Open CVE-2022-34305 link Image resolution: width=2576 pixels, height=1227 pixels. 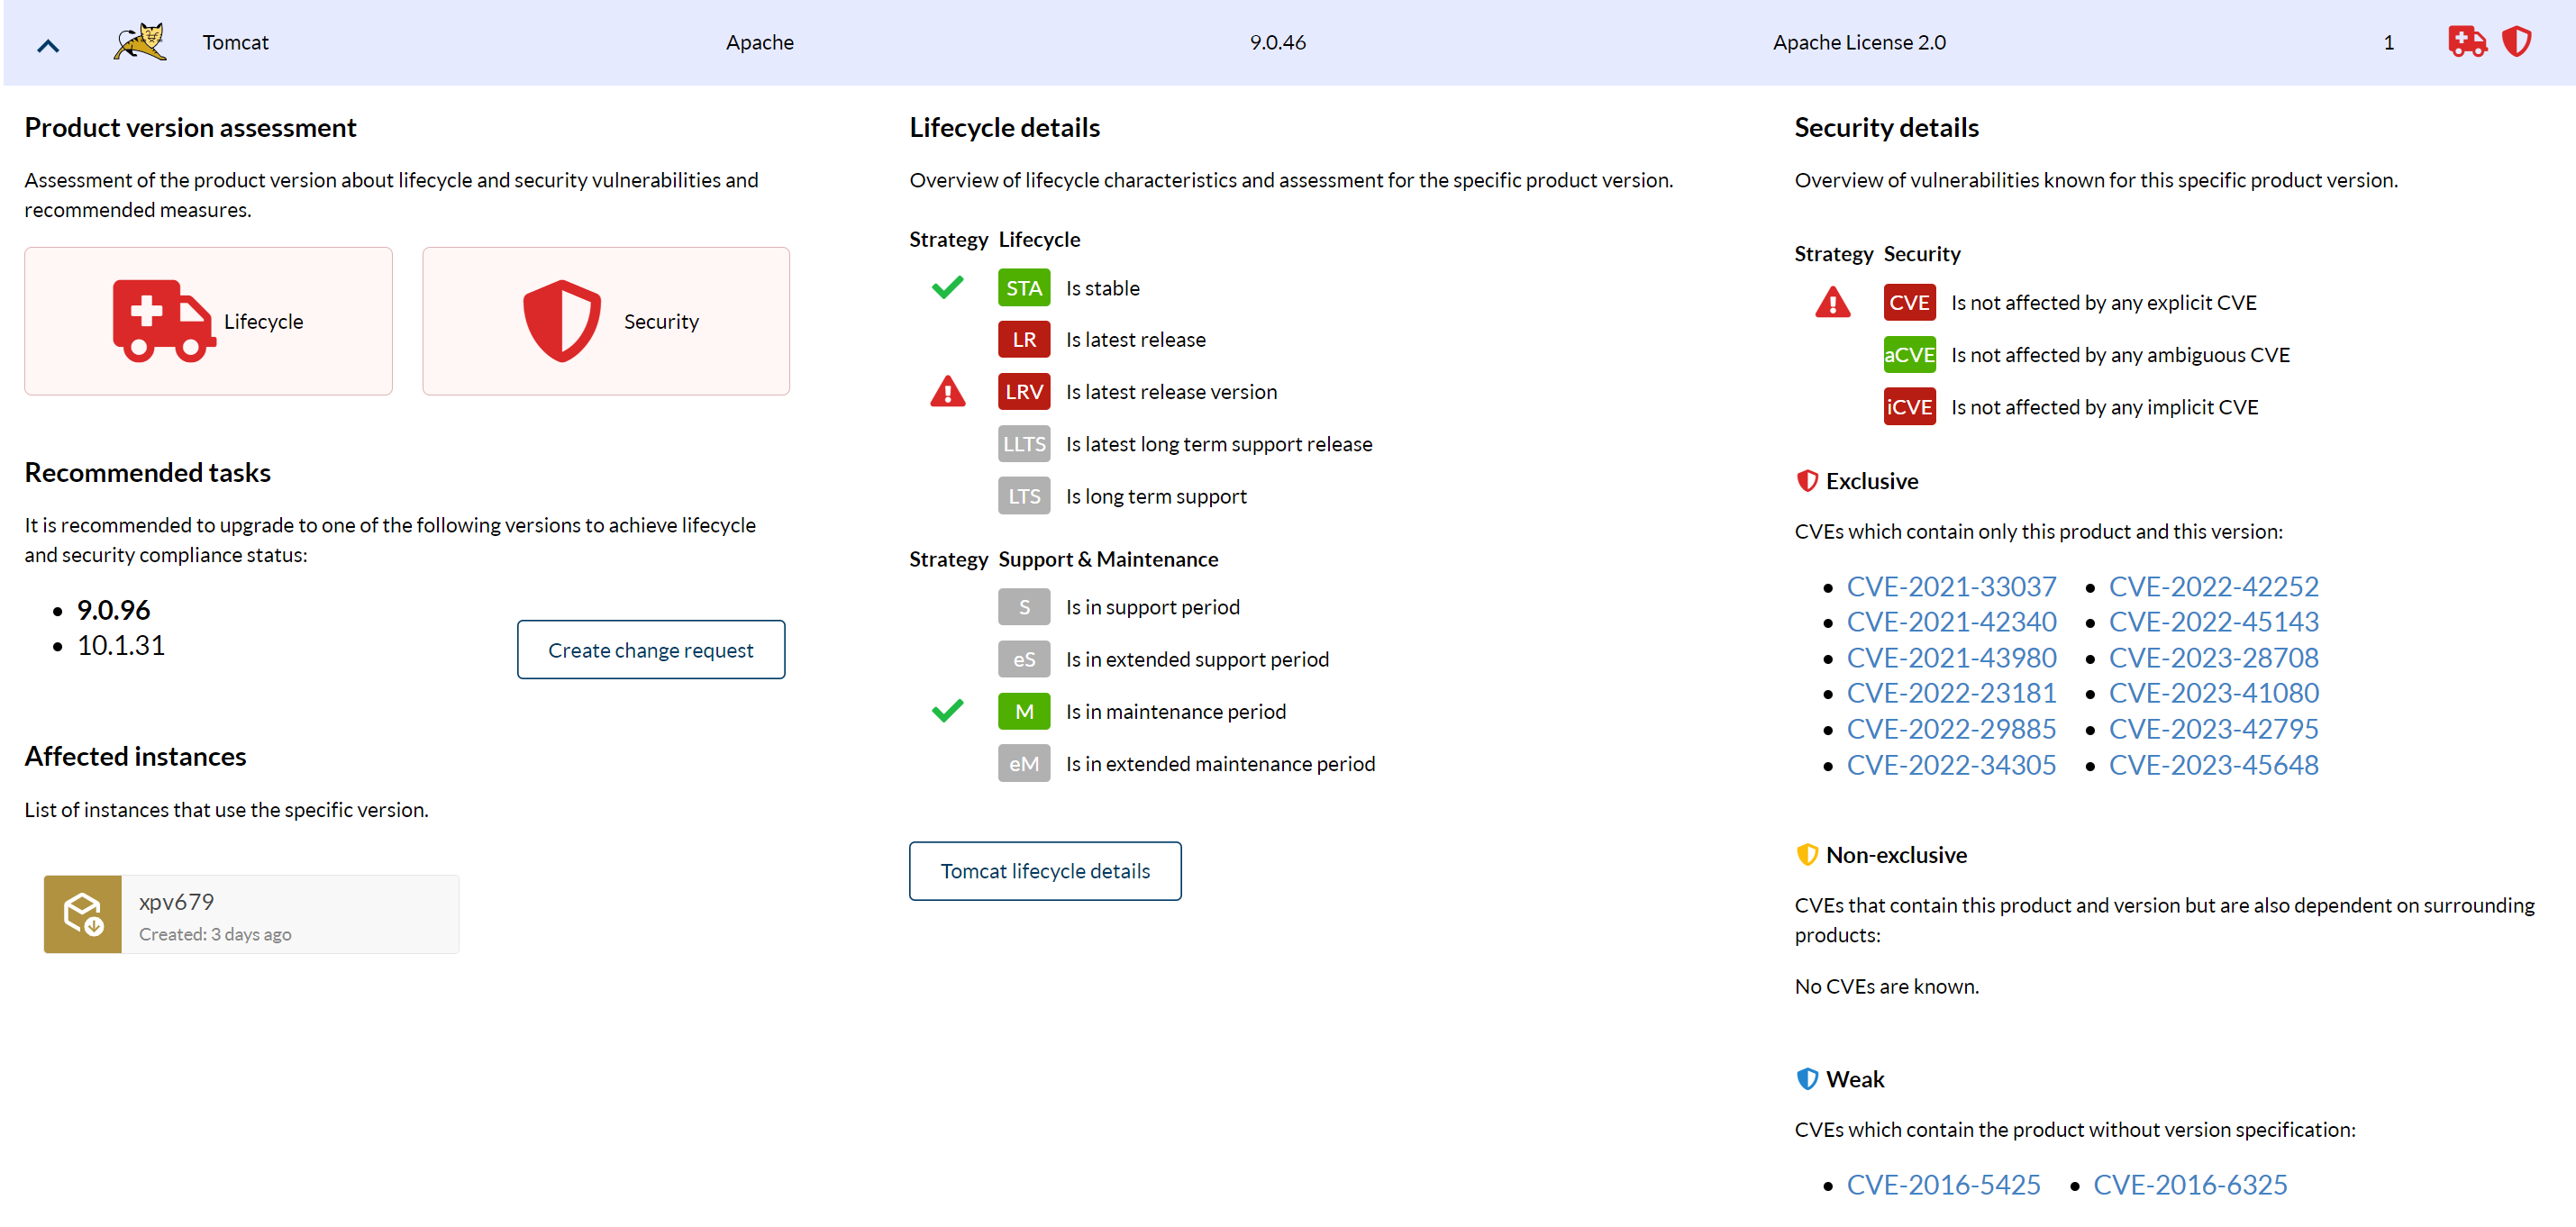tap(1950, 765)
